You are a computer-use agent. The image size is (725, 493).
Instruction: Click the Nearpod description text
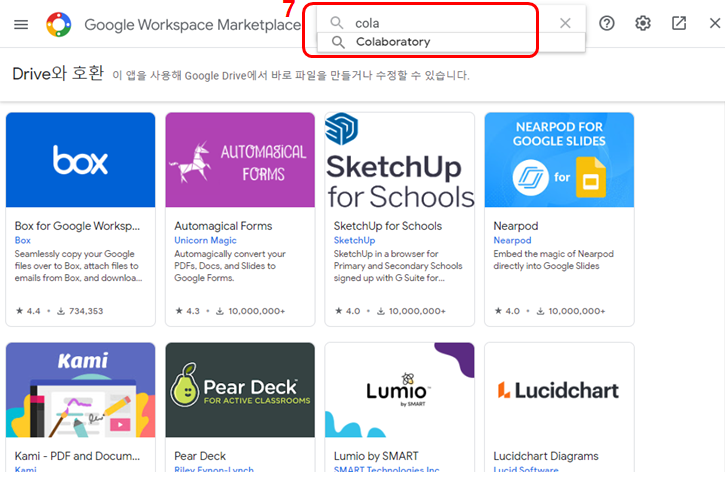click(x=553, y=260)
